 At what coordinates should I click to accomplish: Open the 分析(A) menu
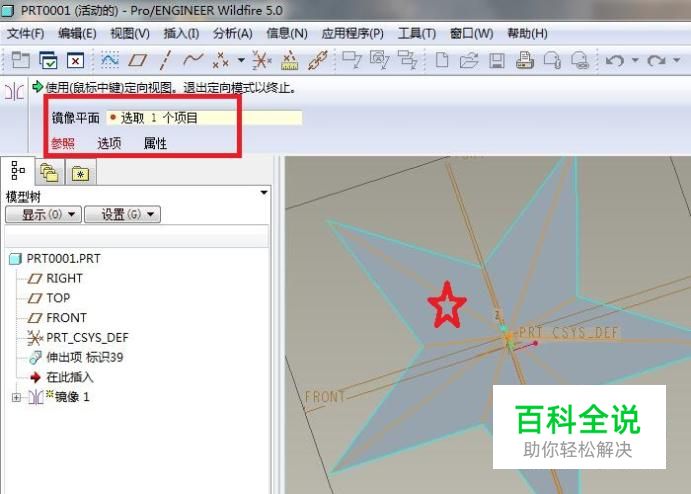[x=233, y=33]
